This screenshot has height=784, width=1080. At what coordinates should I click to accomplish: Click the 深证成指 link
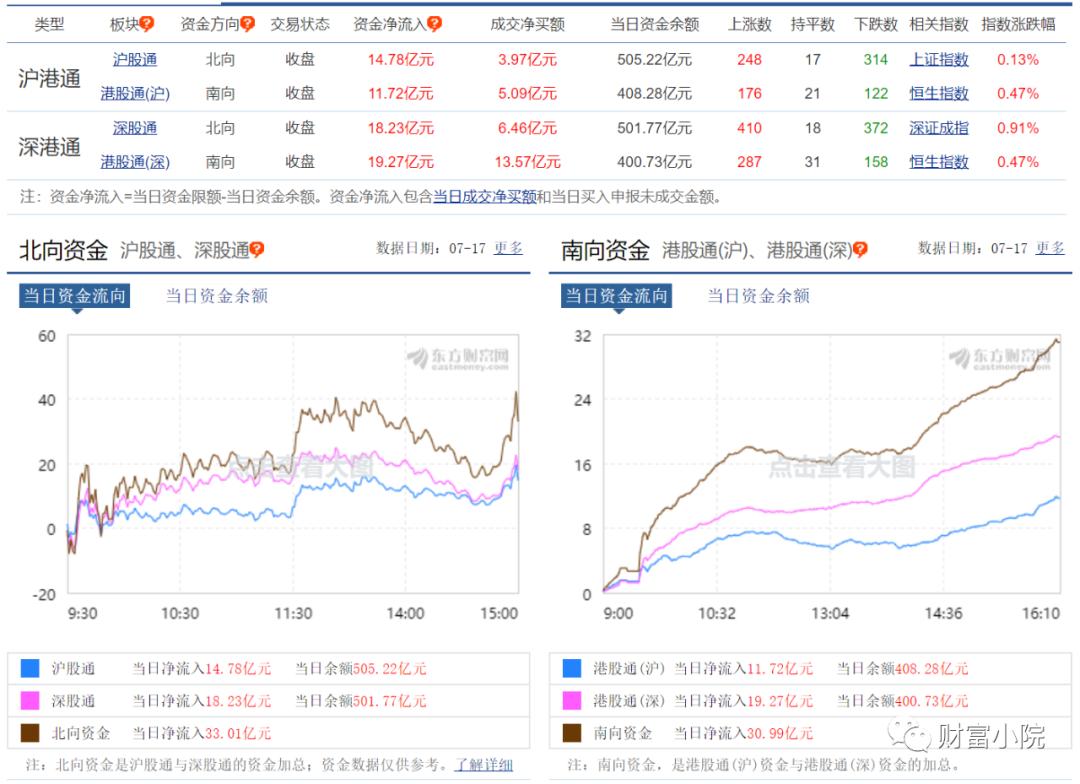coord(942,127)
